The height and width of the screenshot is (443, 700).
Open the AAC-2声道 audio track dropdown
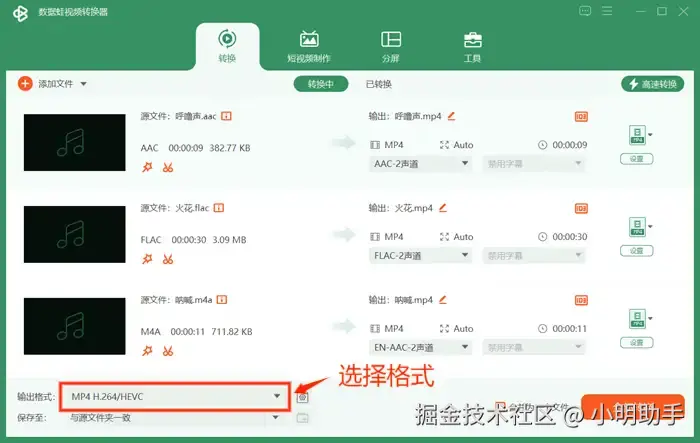pos(421,164)
